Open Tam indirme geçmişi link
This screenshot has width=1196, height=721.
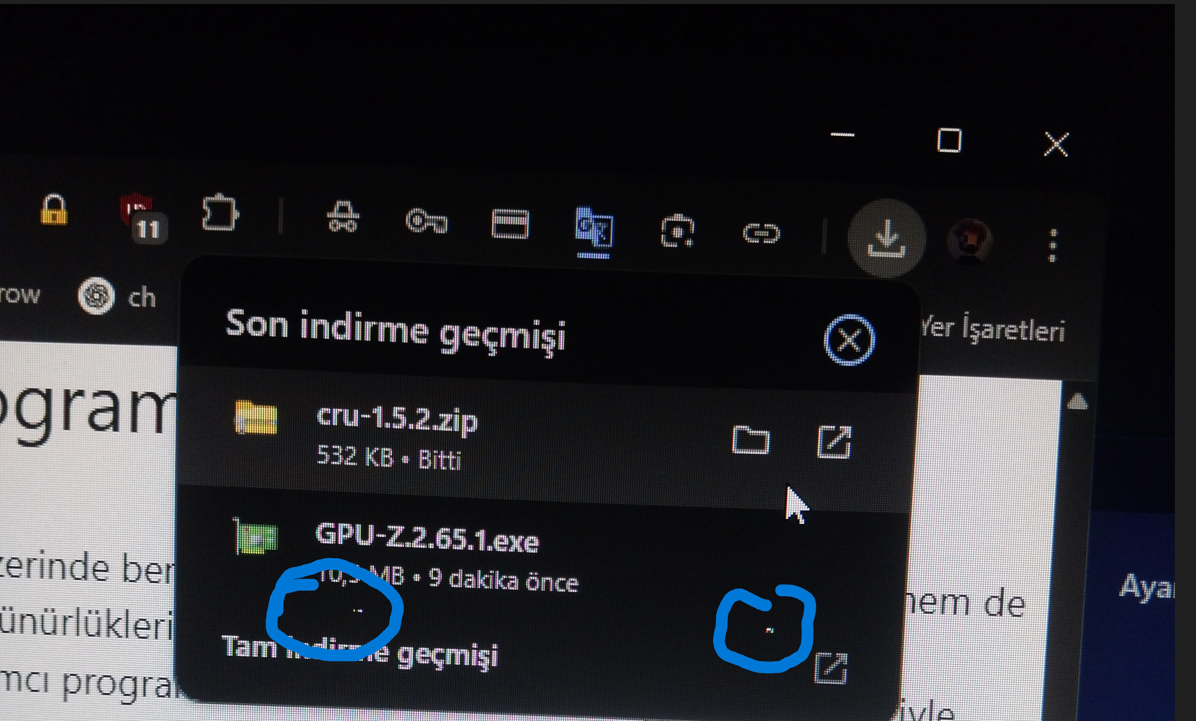360,651
